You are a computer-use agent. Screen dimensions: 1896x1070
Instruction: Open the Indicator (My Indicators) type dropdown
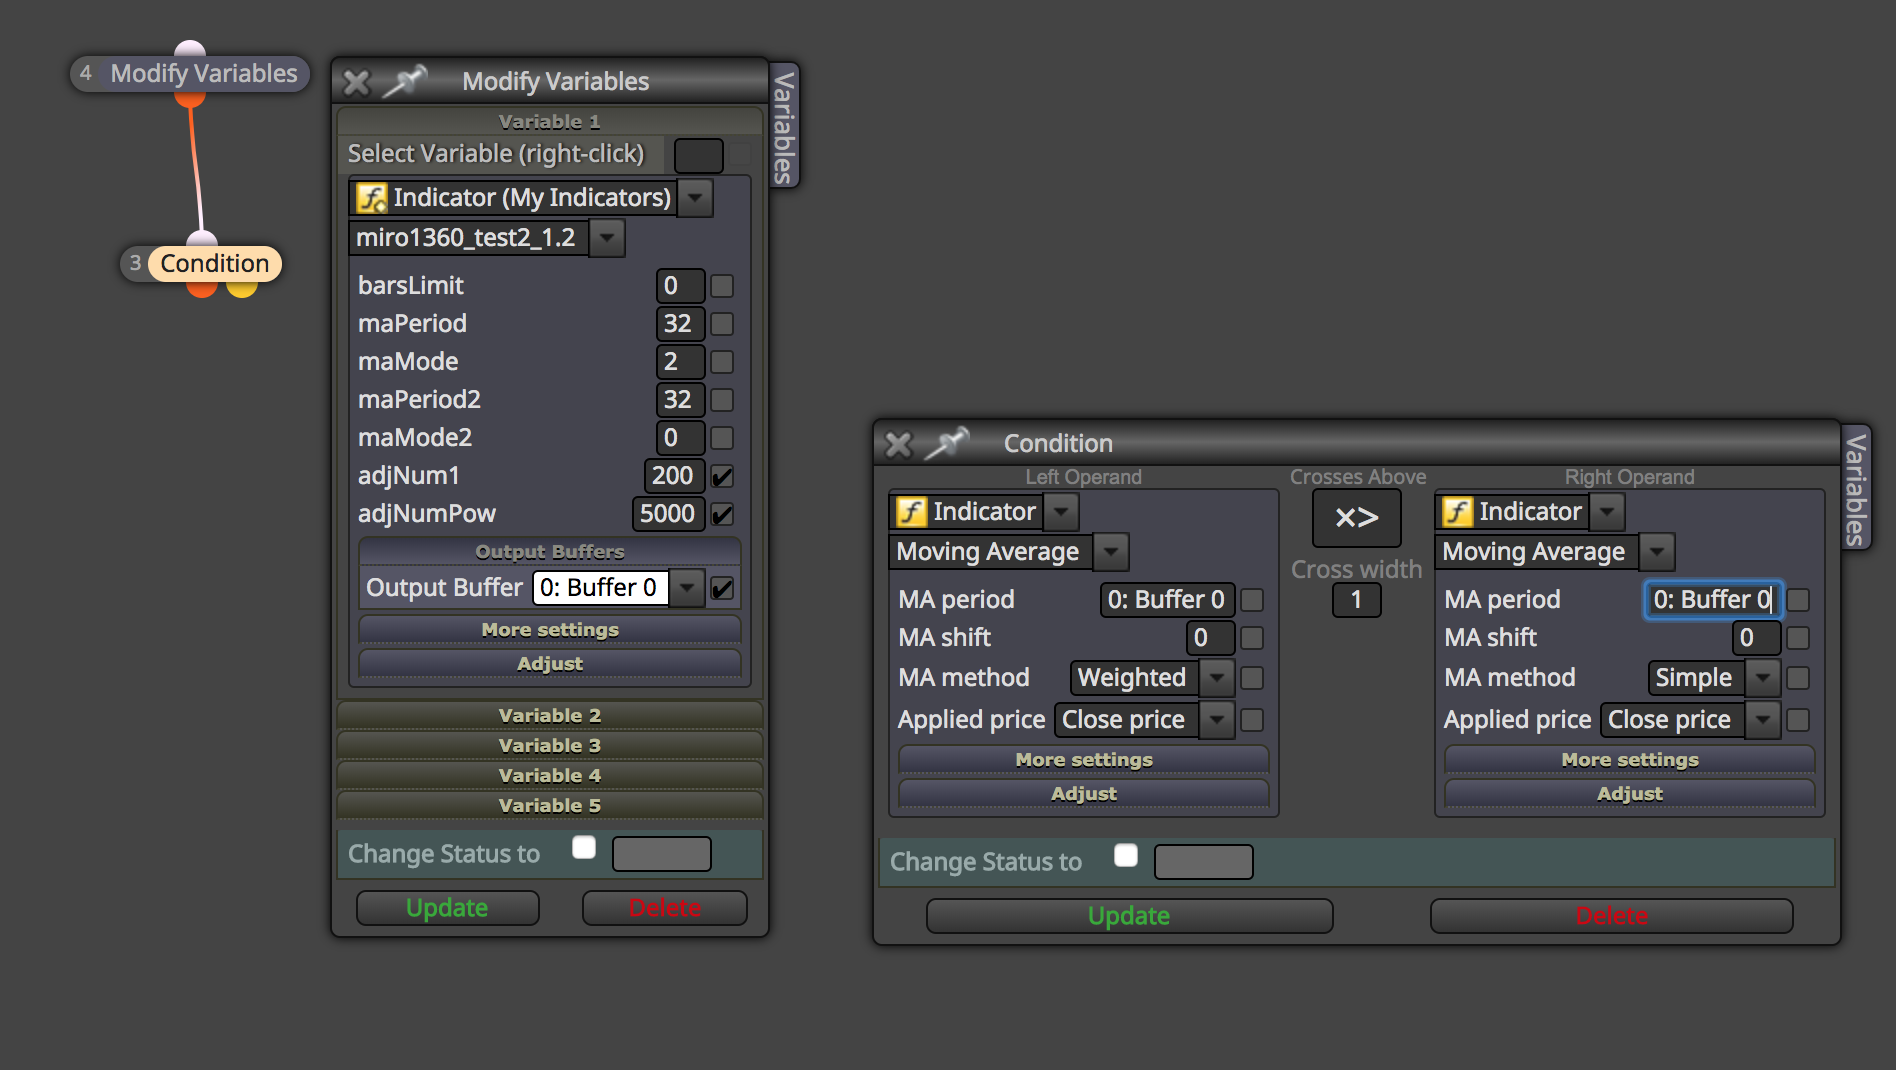pyautogui.click(x=695, y=197)
